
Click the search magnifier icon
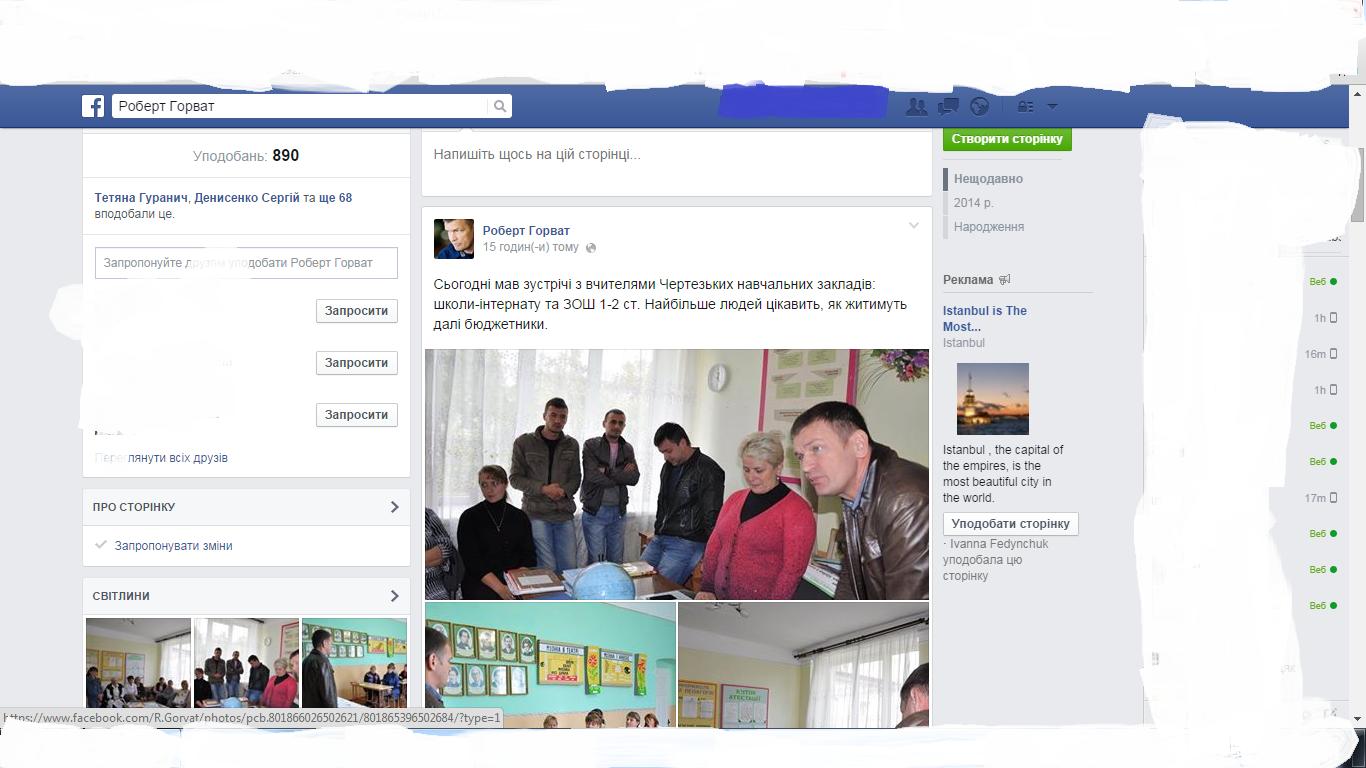click(500, 106)
